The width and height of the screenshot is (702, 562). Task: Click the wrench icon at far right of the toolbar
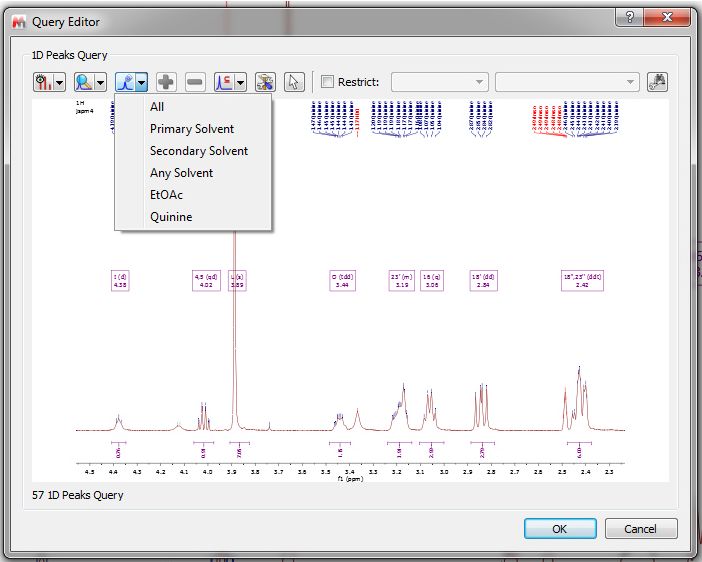click(x=657, y=82)
